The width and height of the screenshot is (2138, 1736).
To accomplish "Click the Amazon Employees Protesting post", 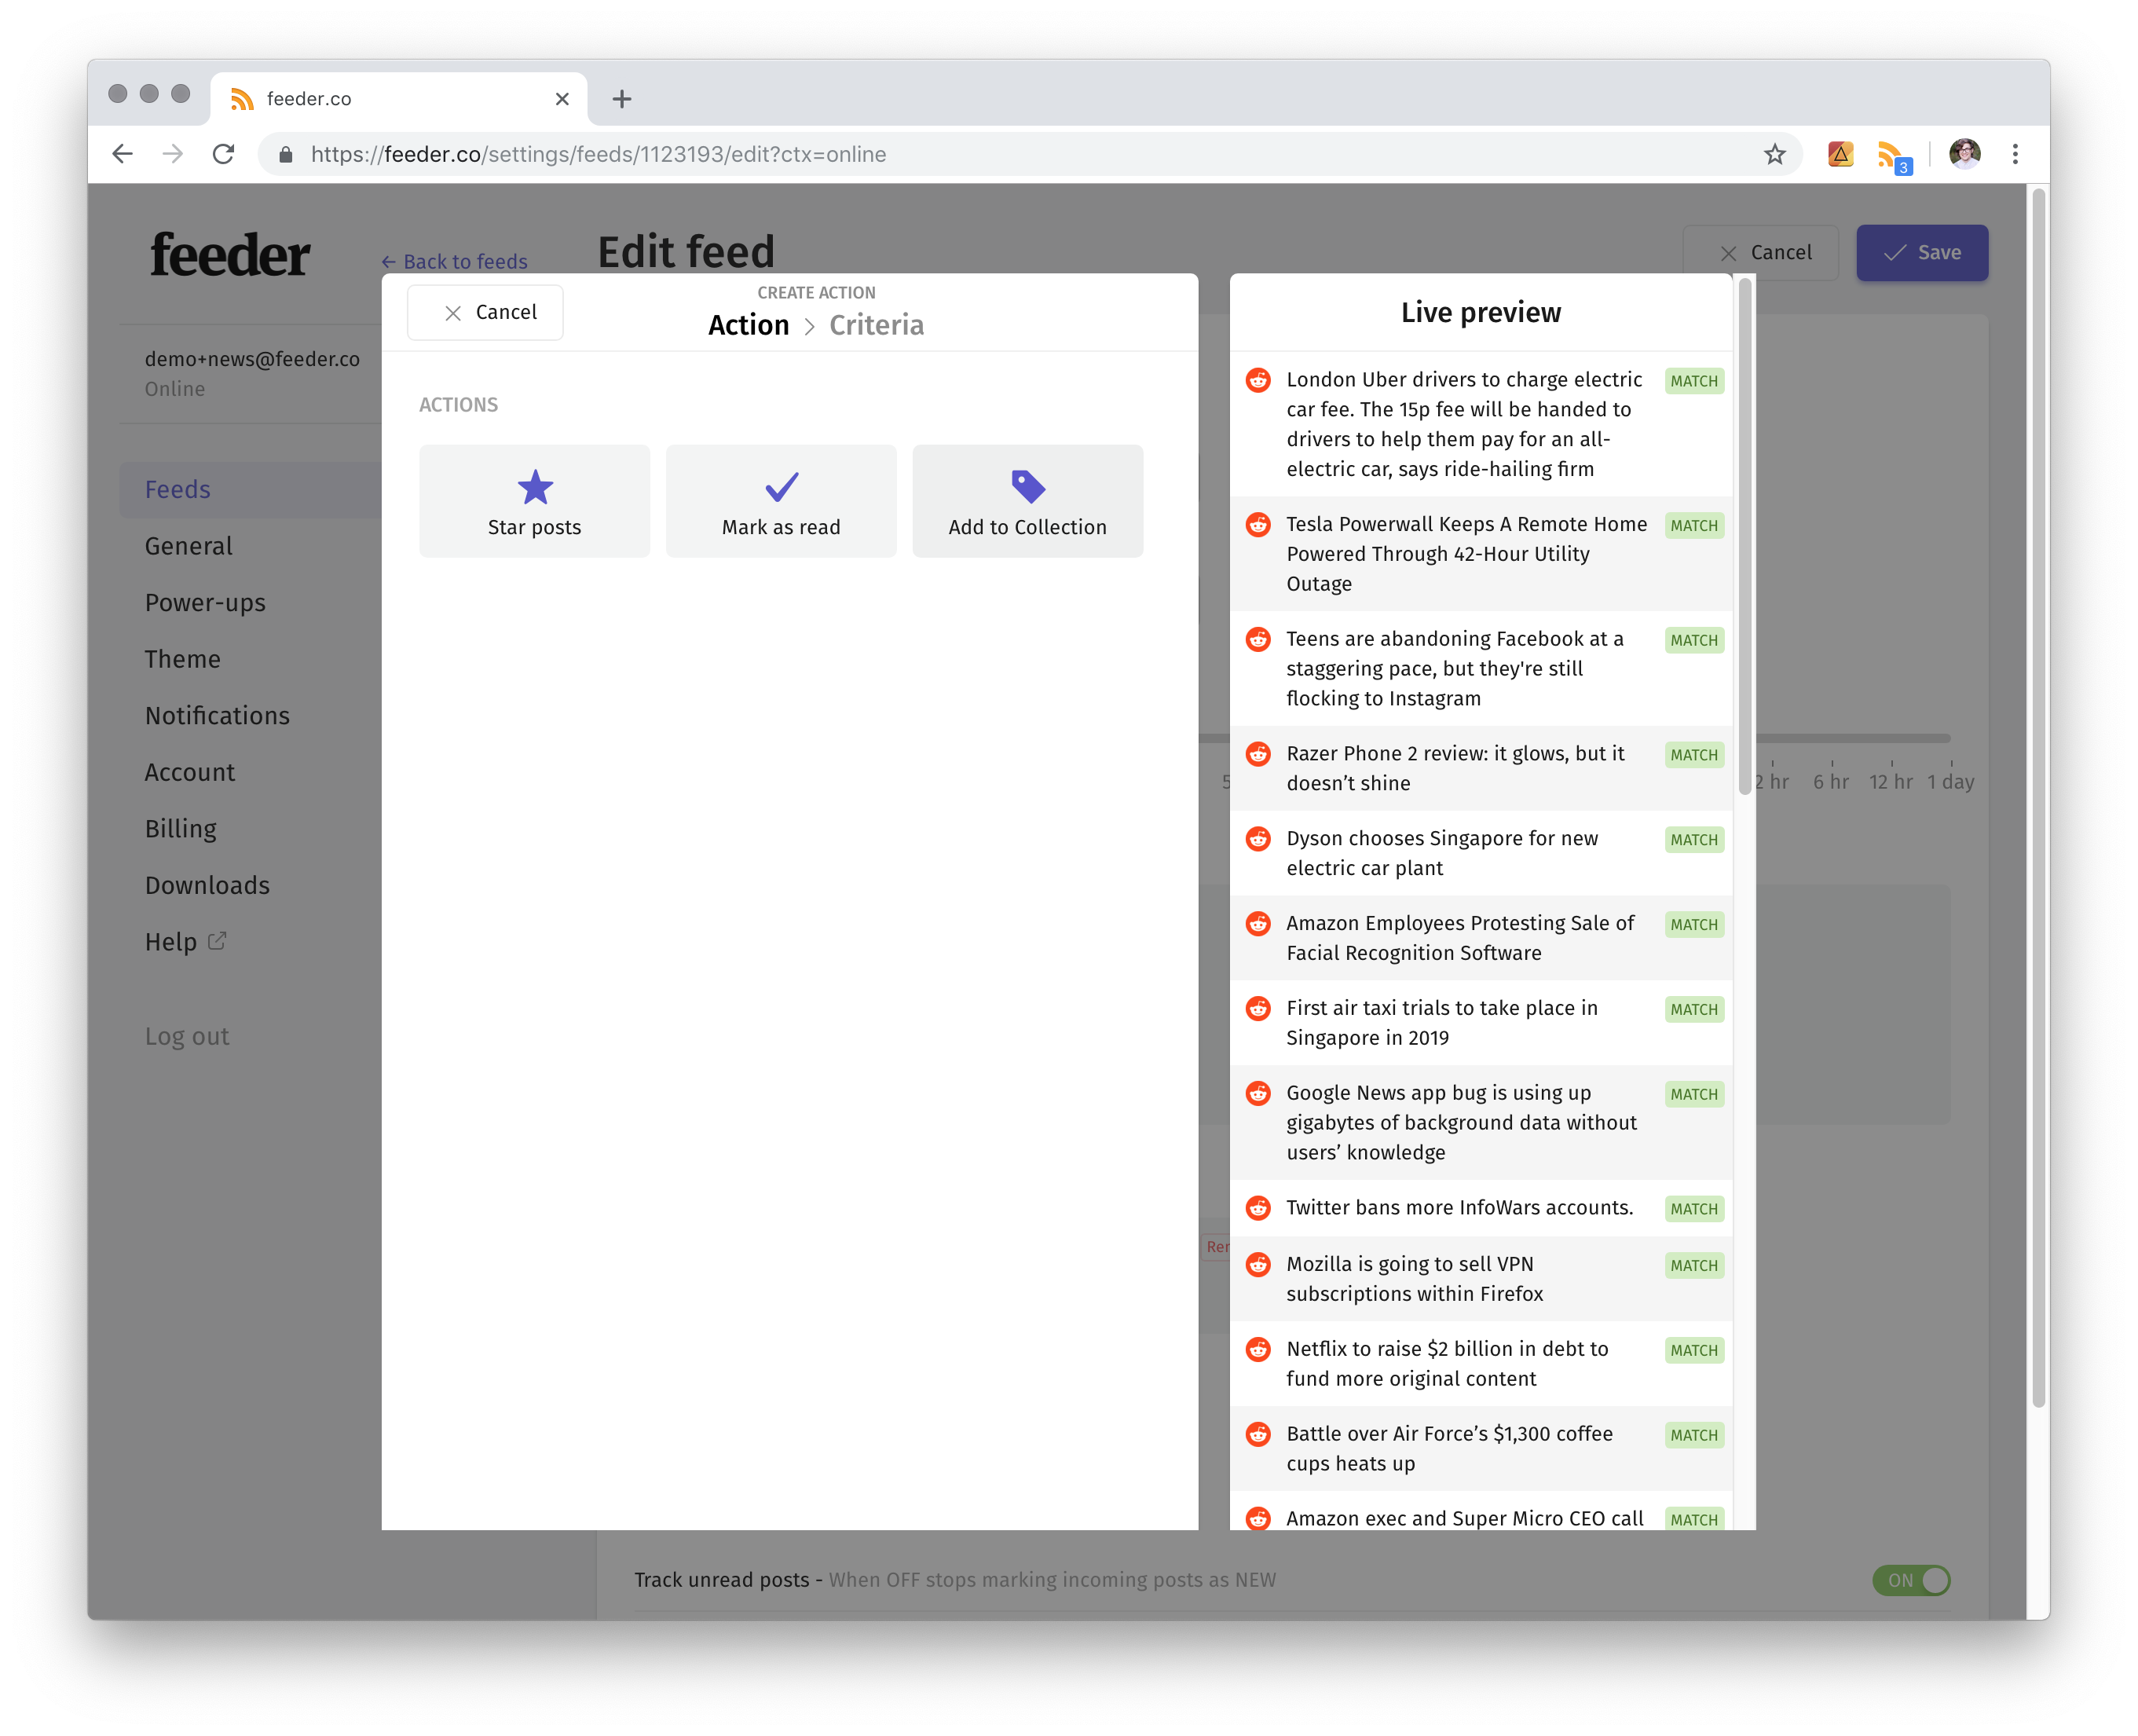I will [1481, 938].
